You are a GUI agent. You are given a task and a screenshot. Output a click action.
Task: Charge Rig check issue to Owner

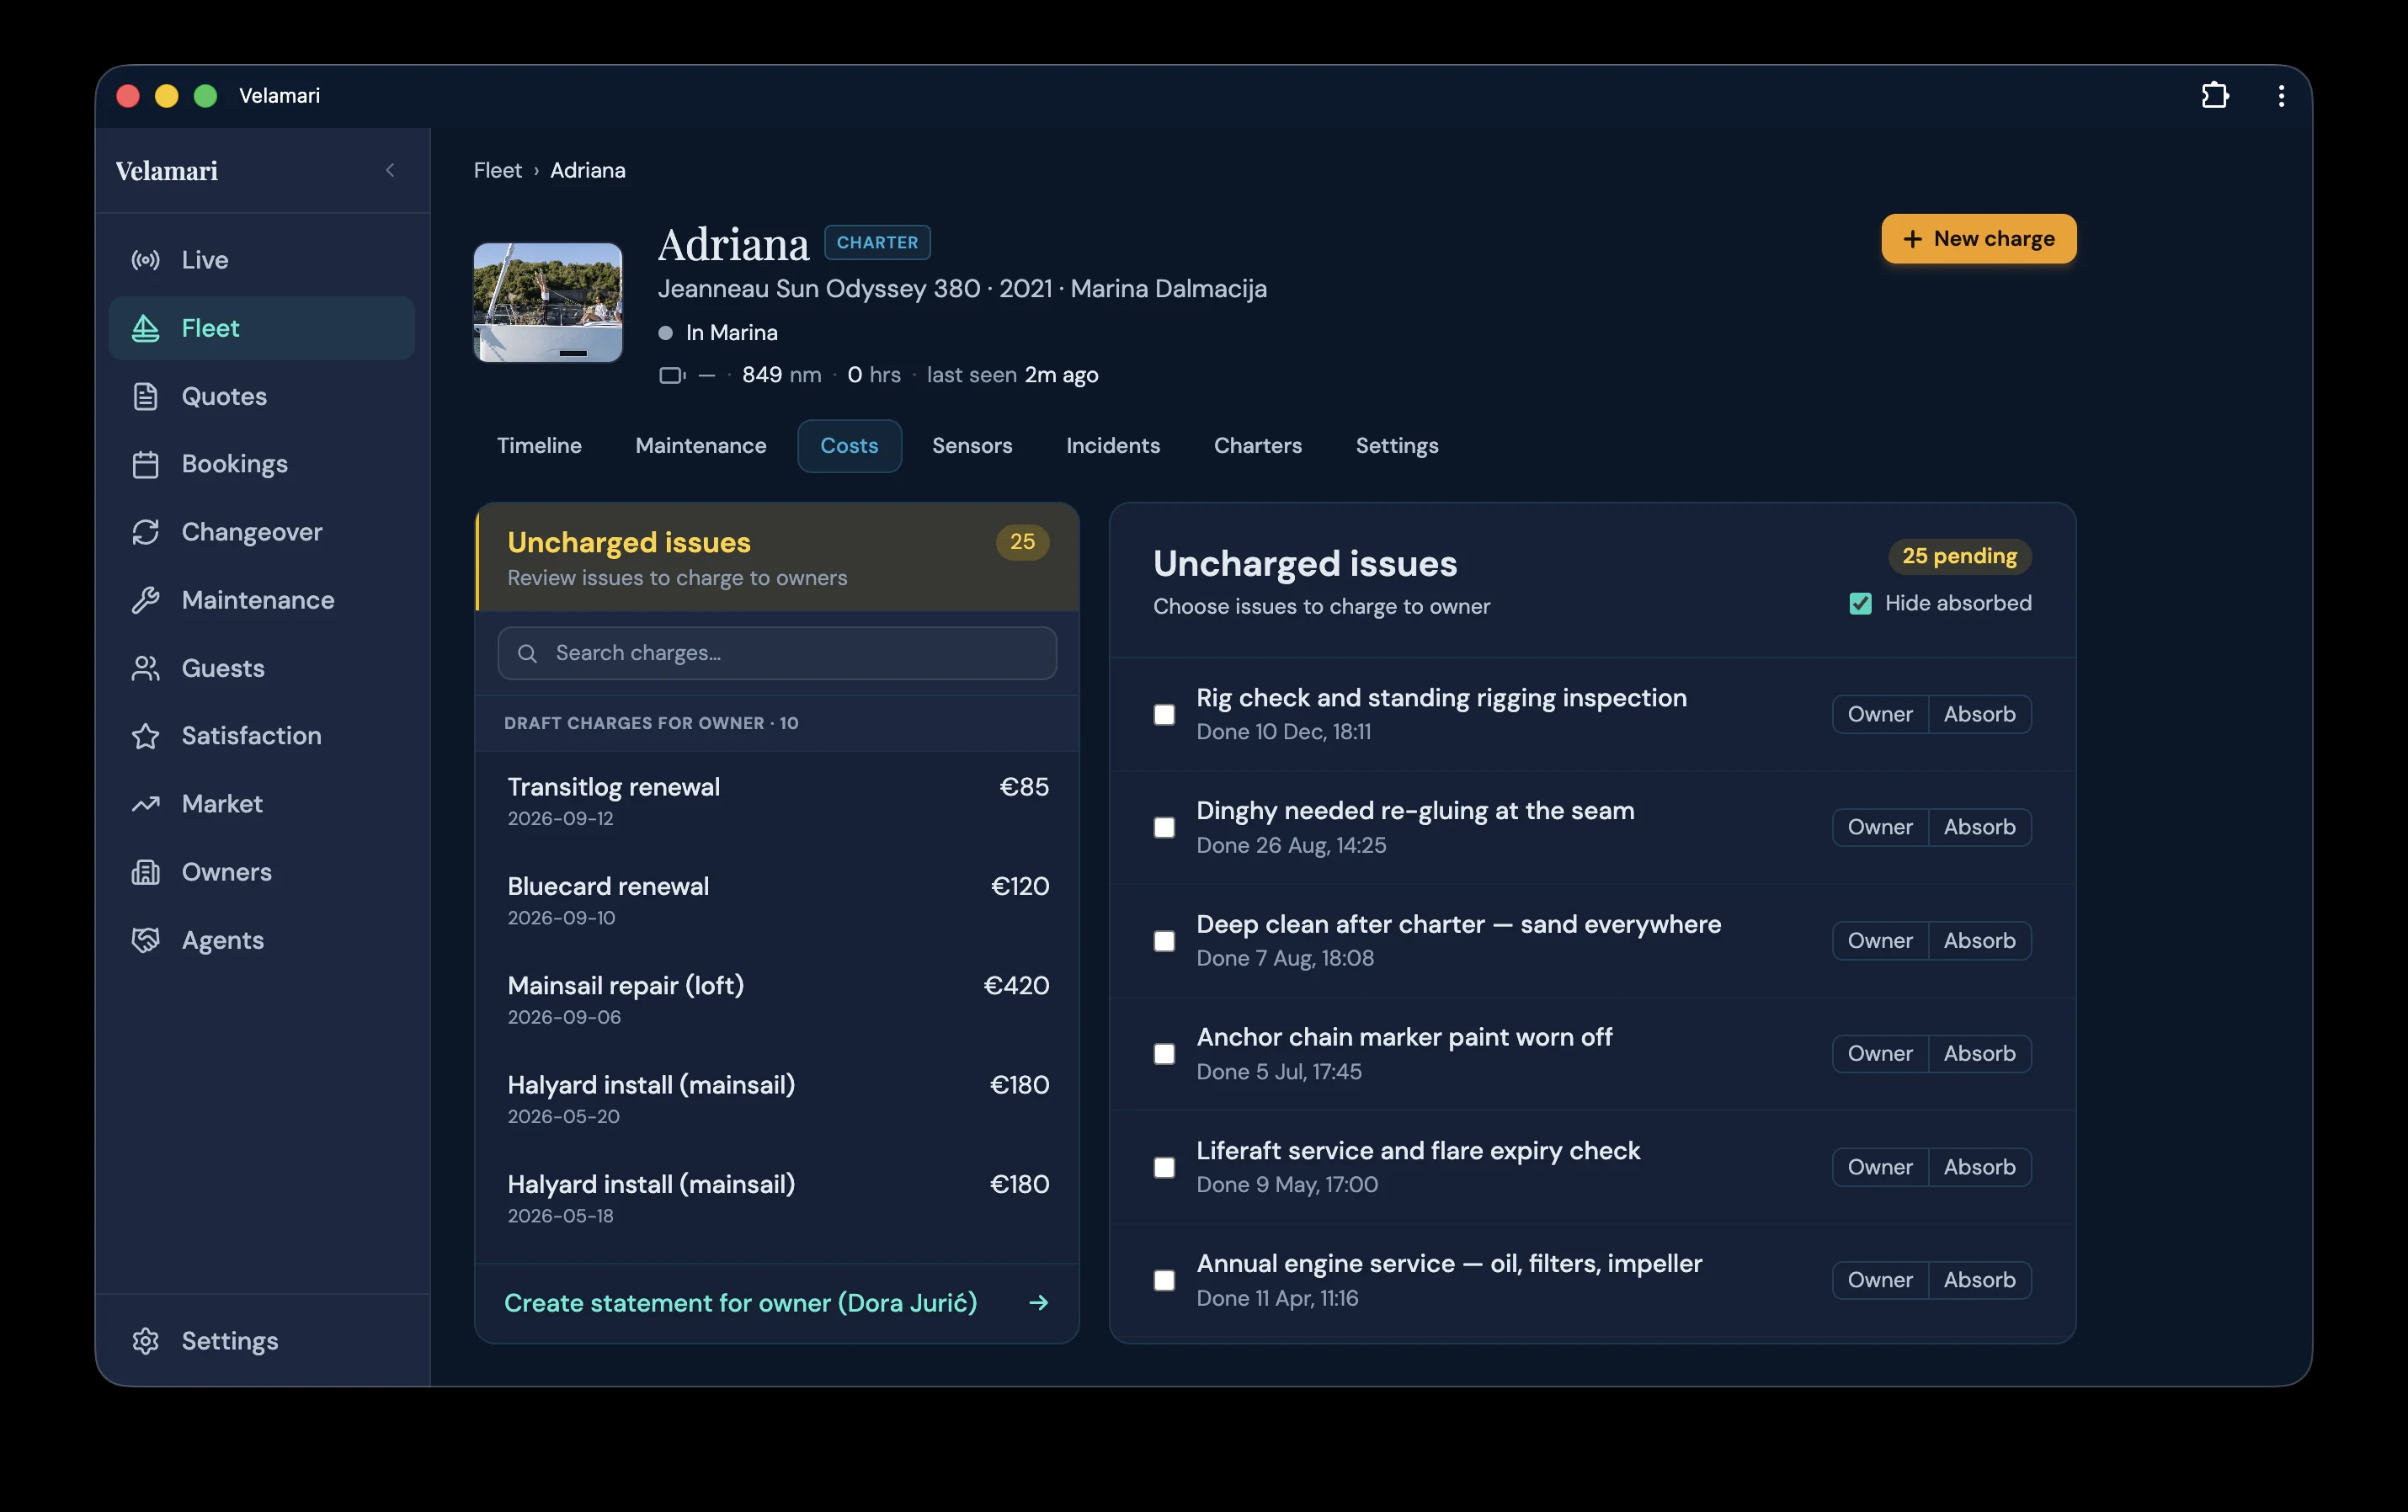tap(1879, 714)
